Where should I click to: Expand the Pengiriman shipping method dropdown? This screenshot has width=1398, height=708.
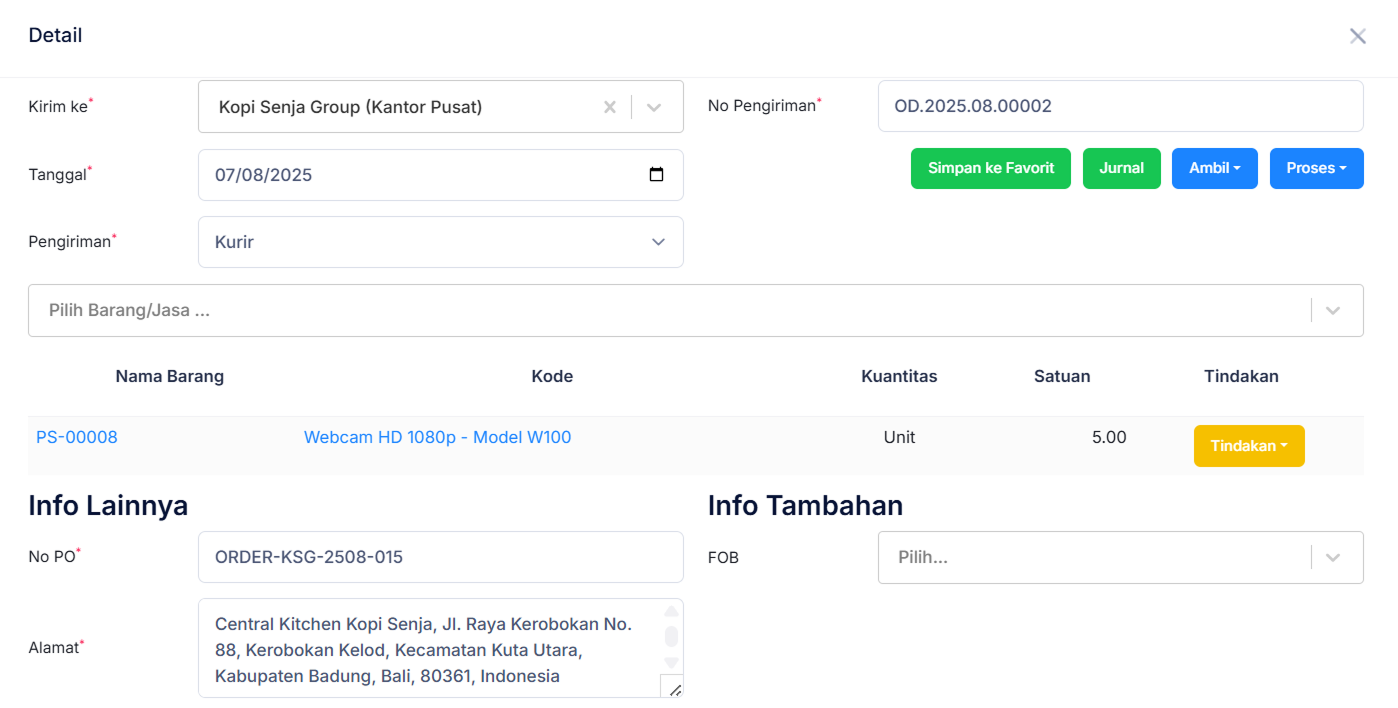click(x=658, y=242)
